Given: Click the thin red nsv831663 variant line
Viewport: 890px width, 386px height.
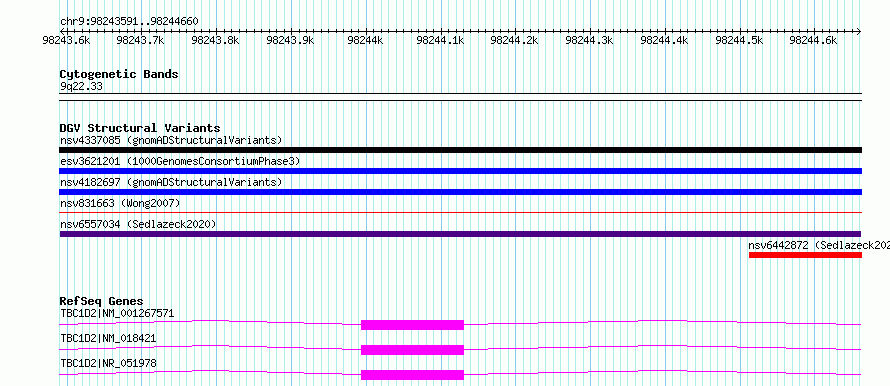Looking at the screenshot, I should [460, 213].
